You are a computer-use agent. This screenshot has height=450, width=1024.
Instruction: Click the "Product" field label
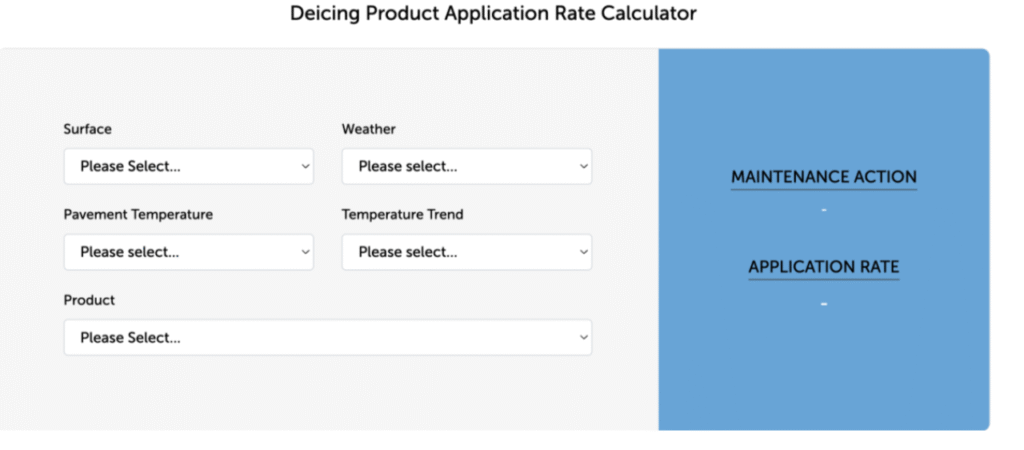click(x=89, y=300)
